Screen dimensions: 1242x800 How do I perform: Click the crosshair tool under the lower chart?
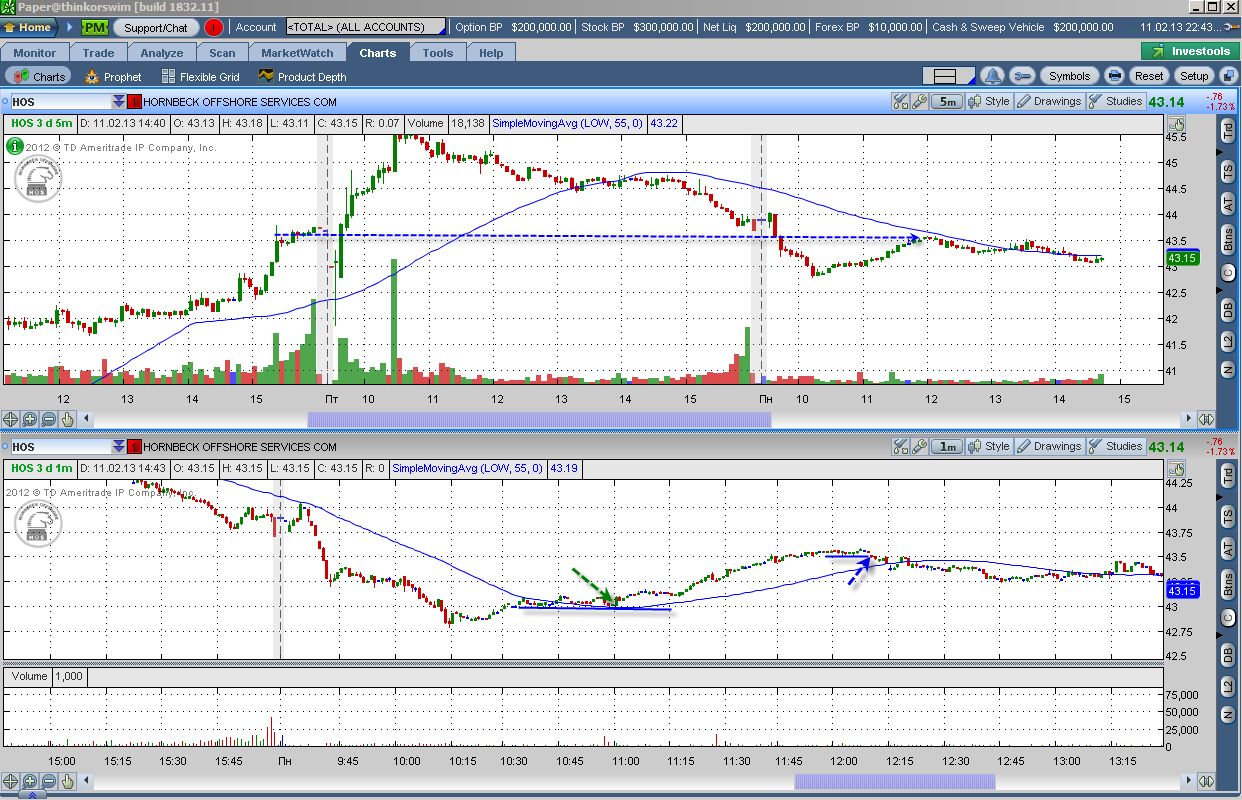tap(11, 781)
